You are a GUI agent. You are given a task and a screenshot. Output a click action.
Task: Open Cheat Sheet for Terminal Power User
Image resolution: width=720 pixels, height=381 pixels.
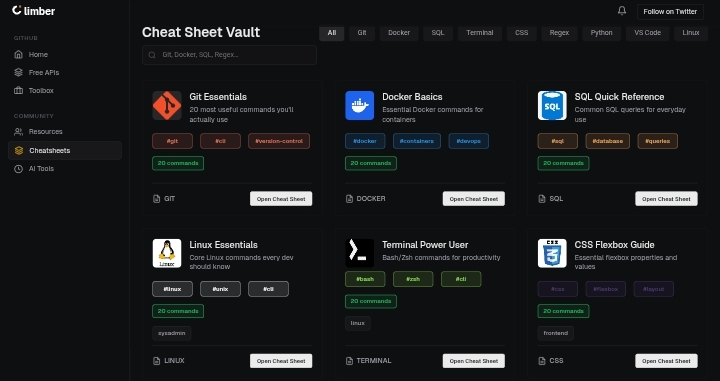[473, 361]
